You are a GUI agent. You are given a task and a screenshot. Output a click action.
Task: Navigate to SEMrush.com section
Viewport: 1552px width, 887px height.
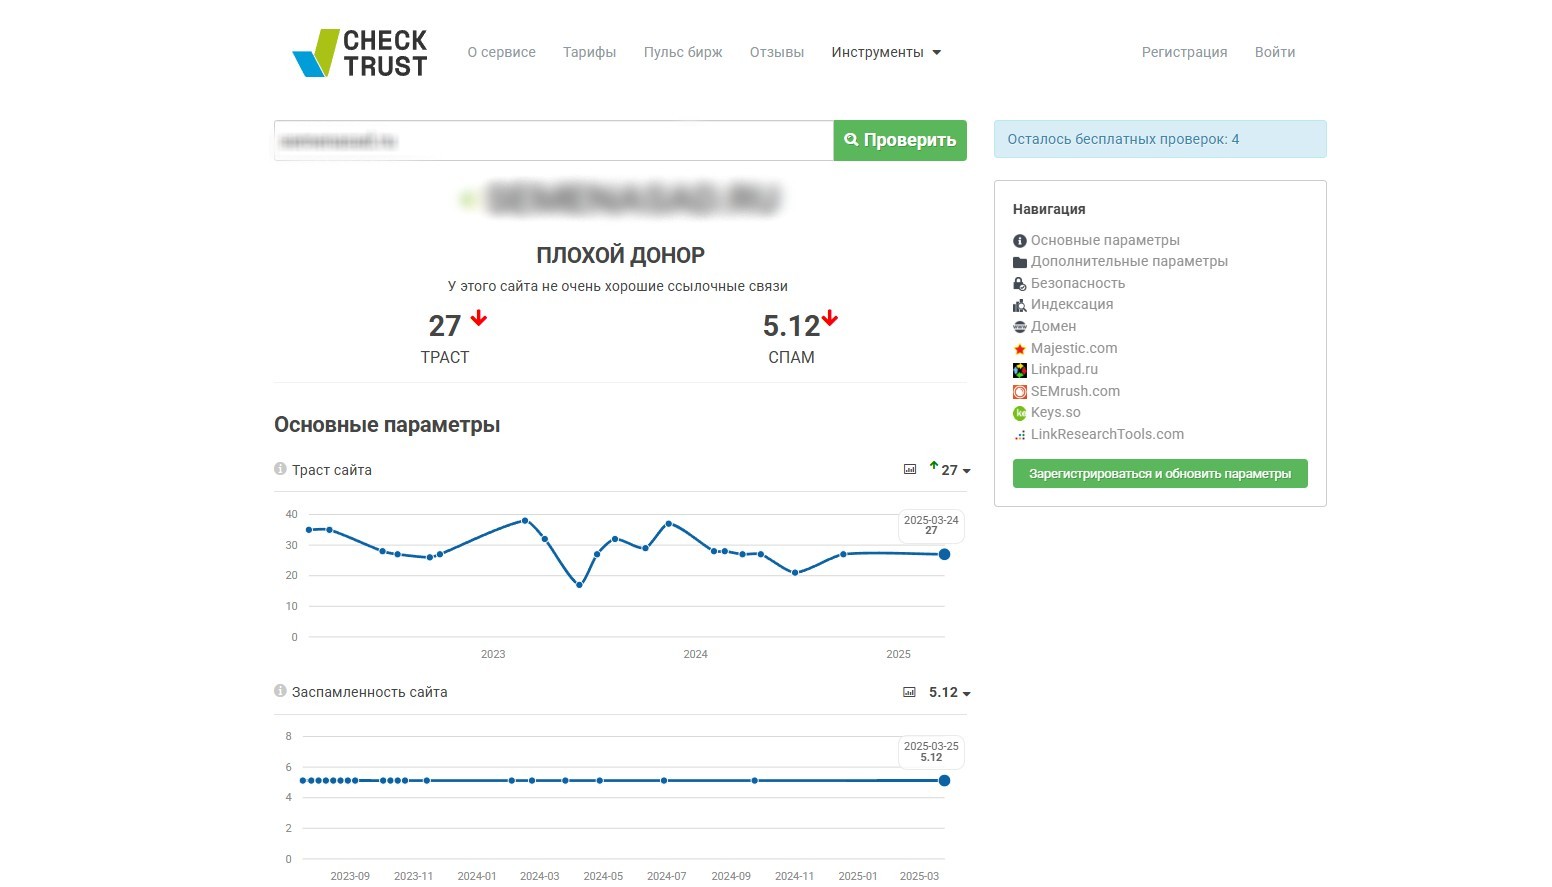pyautogui.click(x=1075, y=391)
